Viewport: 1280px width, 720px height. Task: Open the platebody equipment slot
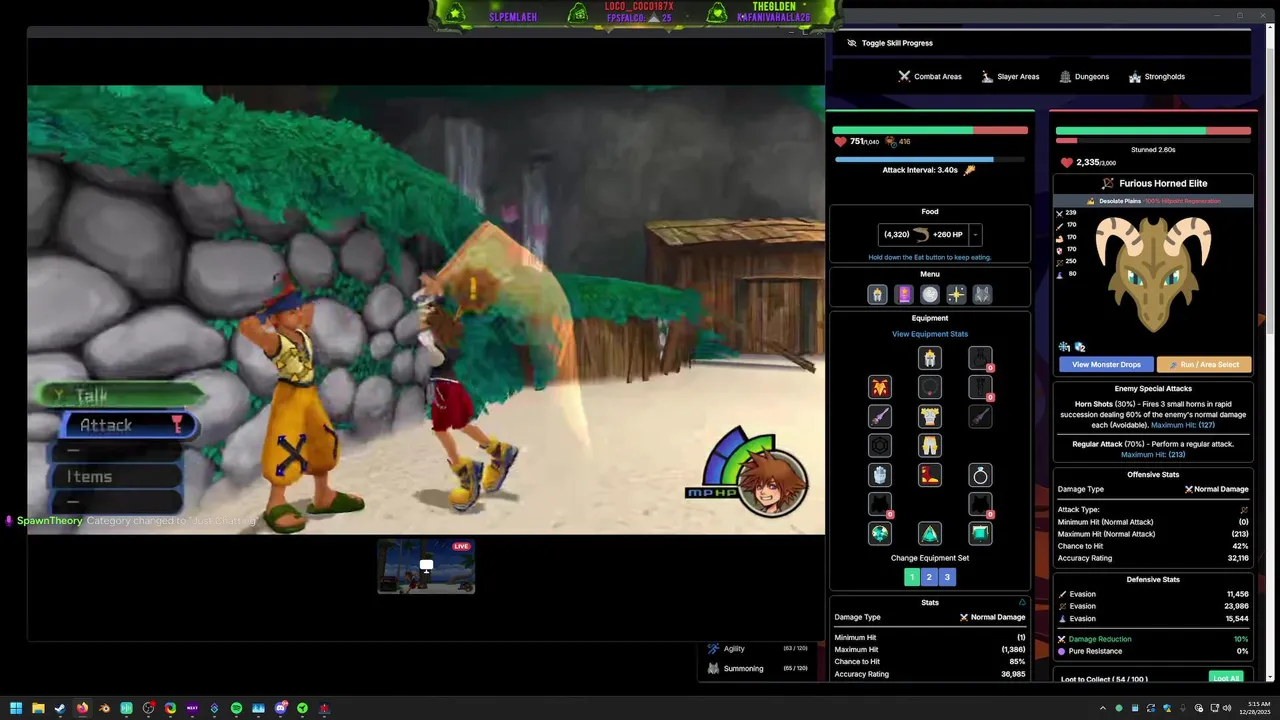pos(930,416)
